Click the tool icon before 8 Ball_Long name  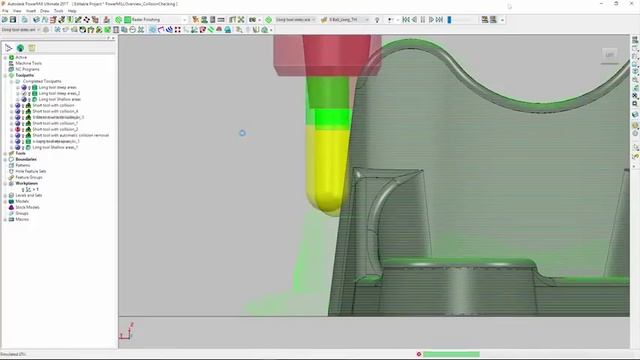[324, 20]
